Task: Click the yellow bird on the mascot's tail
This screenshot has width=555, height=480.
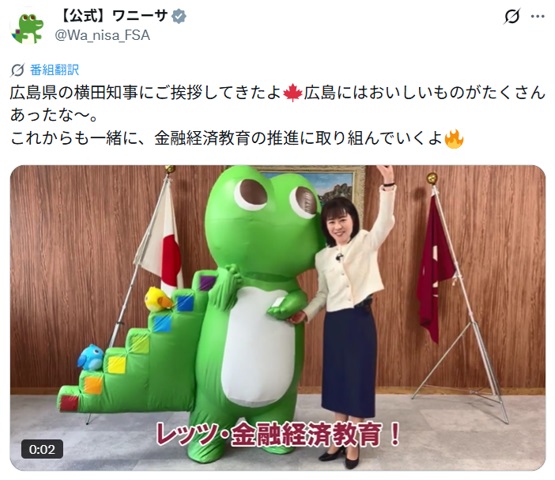Action: [x=158, y=299]
